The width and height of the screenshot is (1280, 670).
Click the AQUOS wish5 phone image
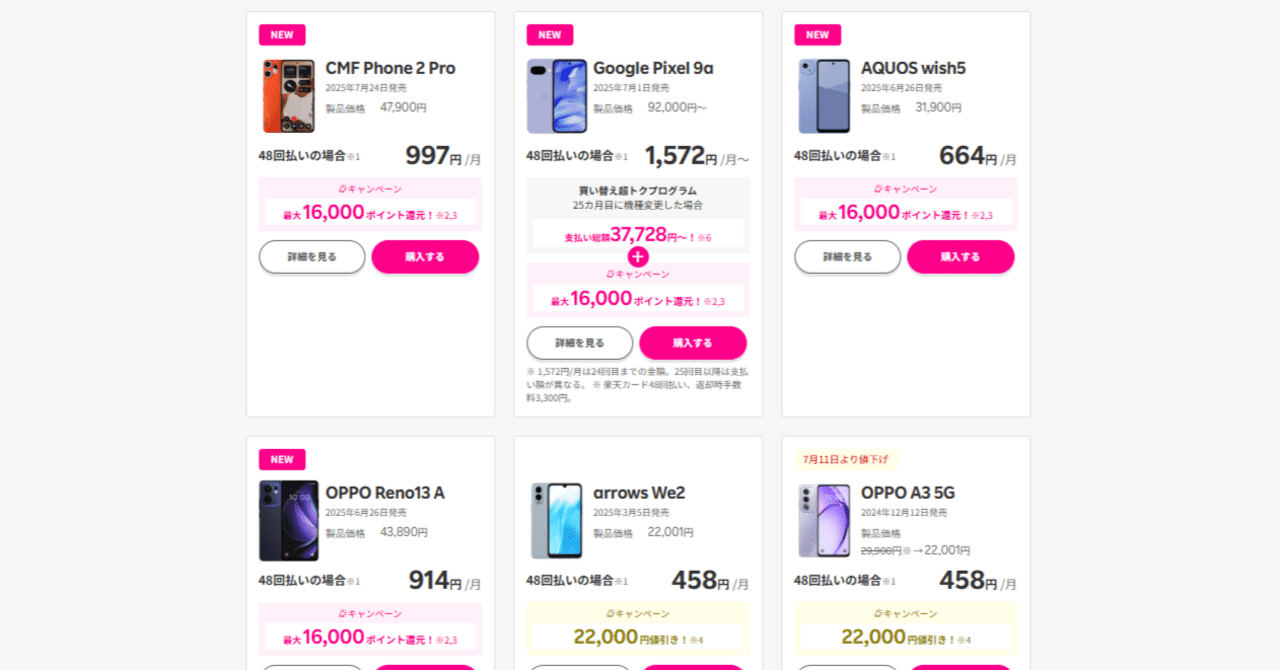coord(824,96)
